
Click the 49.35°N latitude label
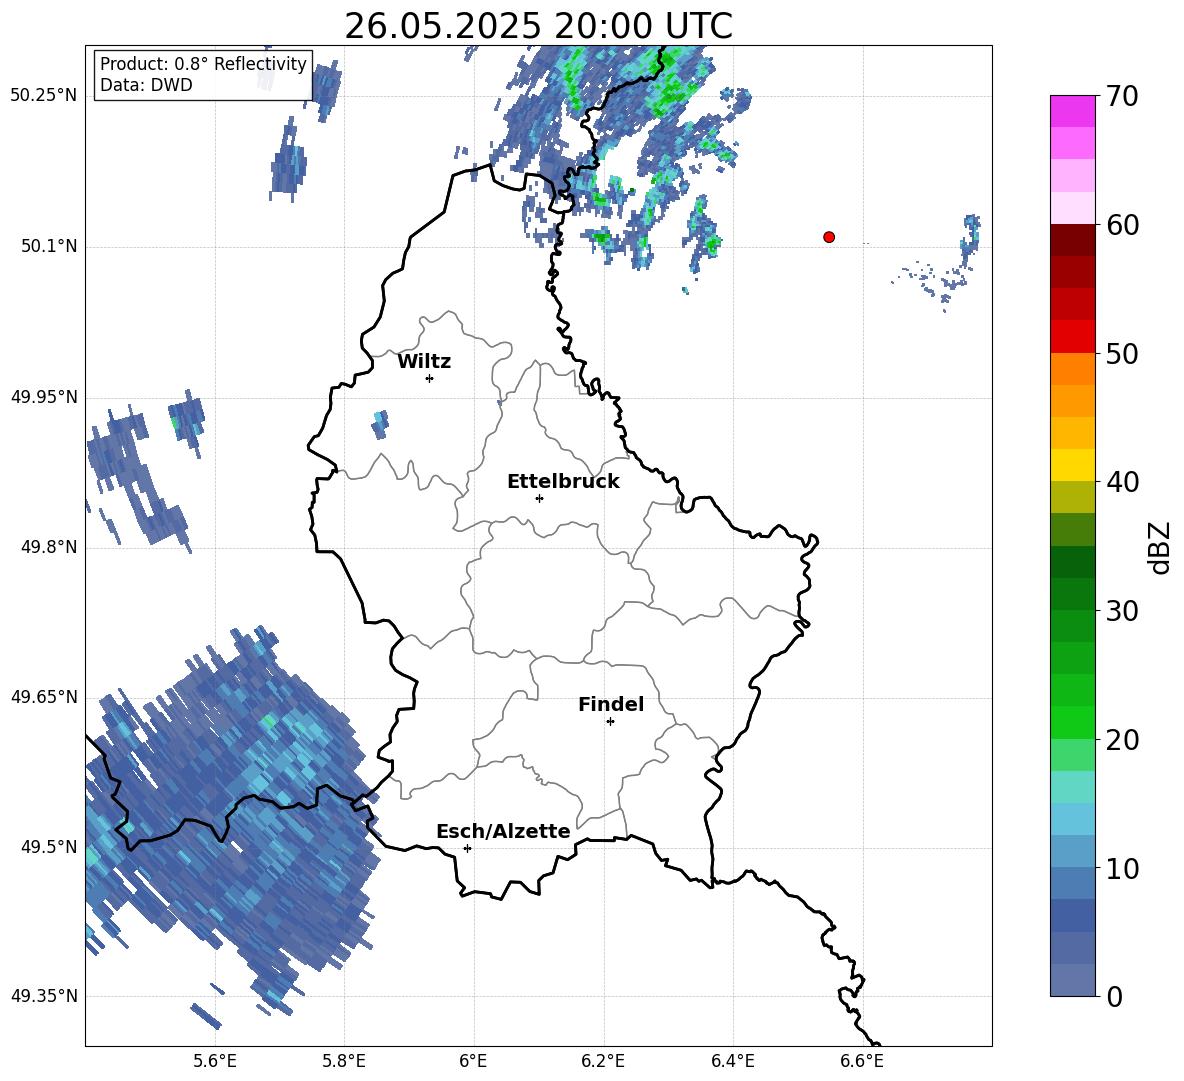tap(44, 996)
